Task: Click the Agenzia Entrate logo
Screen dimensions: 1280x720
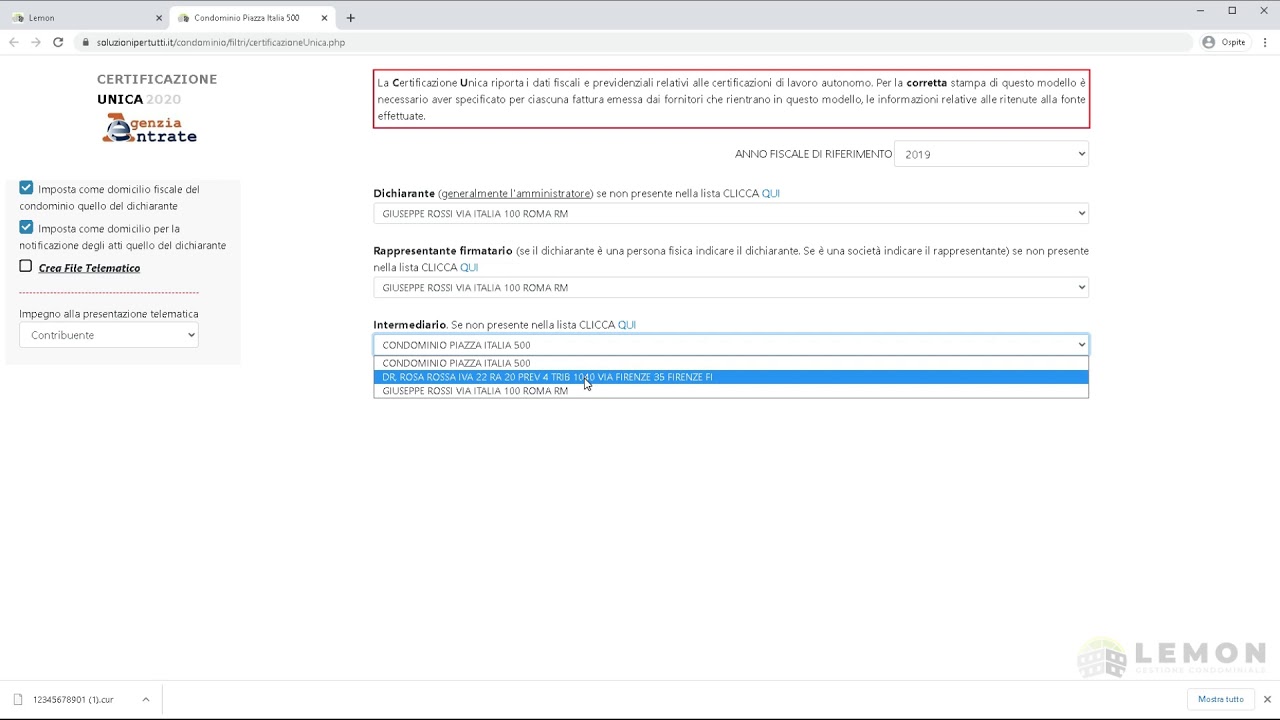Action: tap(150, 128)
